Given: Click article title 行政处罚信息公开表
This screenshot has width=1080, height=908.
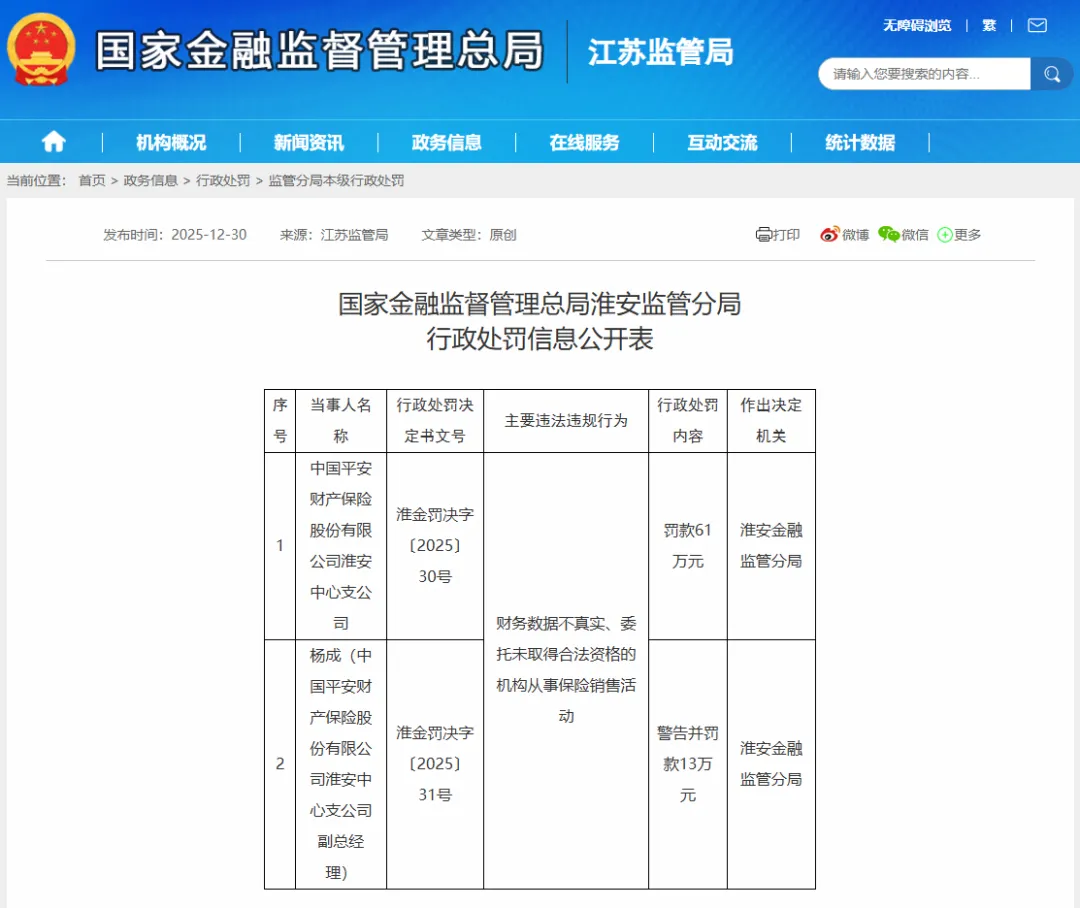Looking at the screenshot, I should 539,339.
